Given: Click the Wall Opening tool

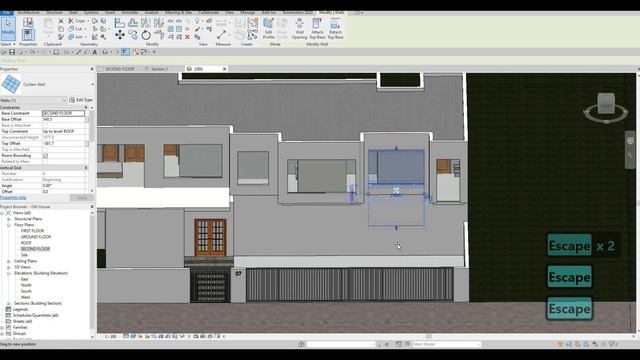Looking at the screenshot, I should tap(299, 28).
